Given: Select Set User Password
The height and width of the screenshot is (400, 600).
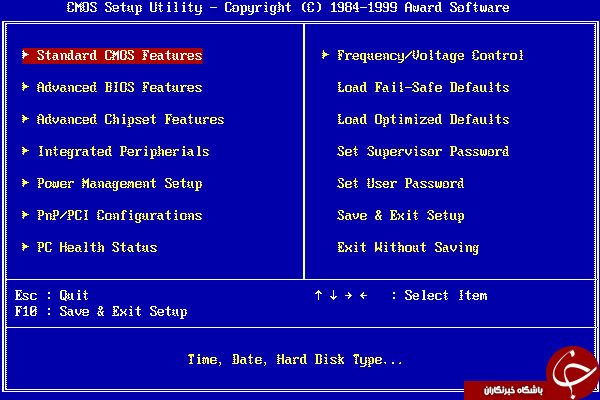Looking at the screenshot, I should pos(400,184).
